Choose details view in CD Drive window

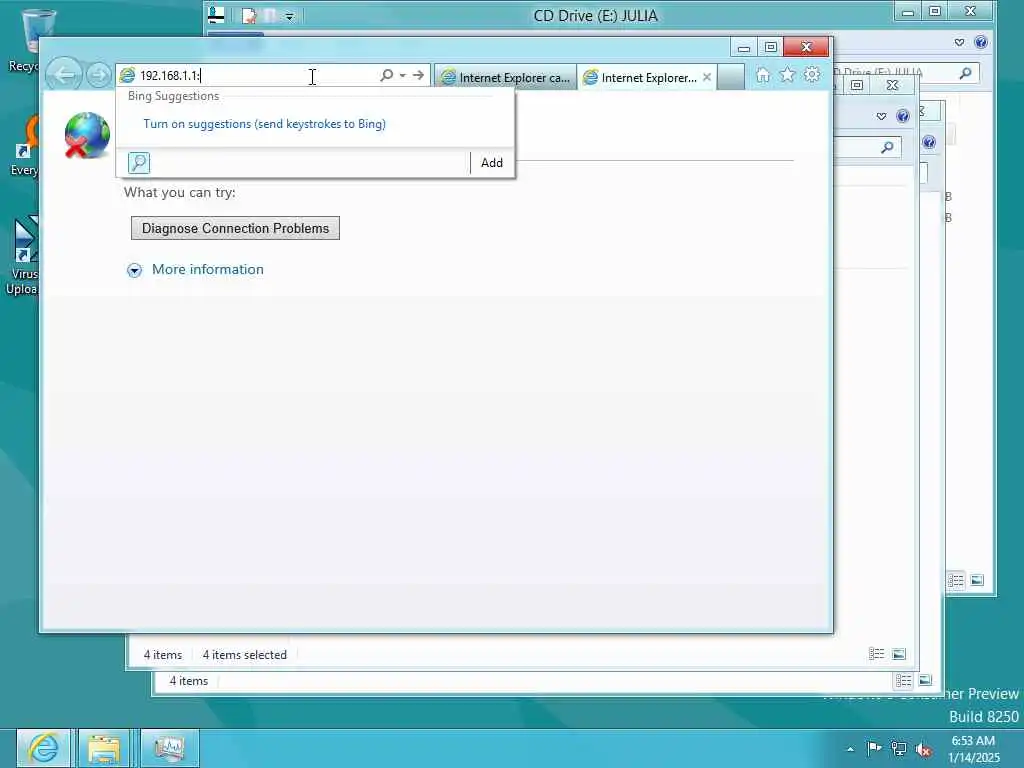[x=956, y=580]
